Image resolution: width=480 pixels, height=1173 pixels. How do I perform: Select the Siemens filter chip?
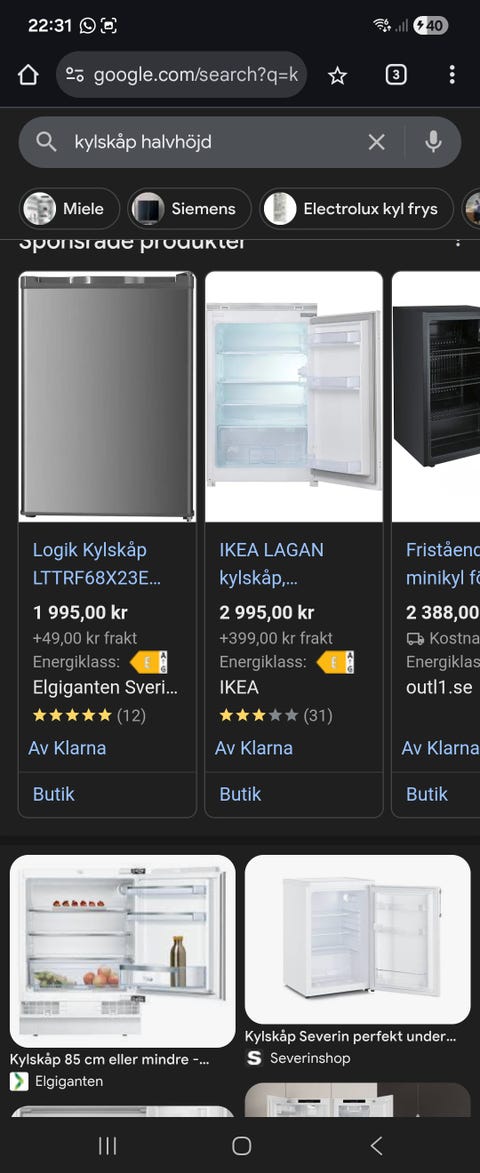point(189,209)
